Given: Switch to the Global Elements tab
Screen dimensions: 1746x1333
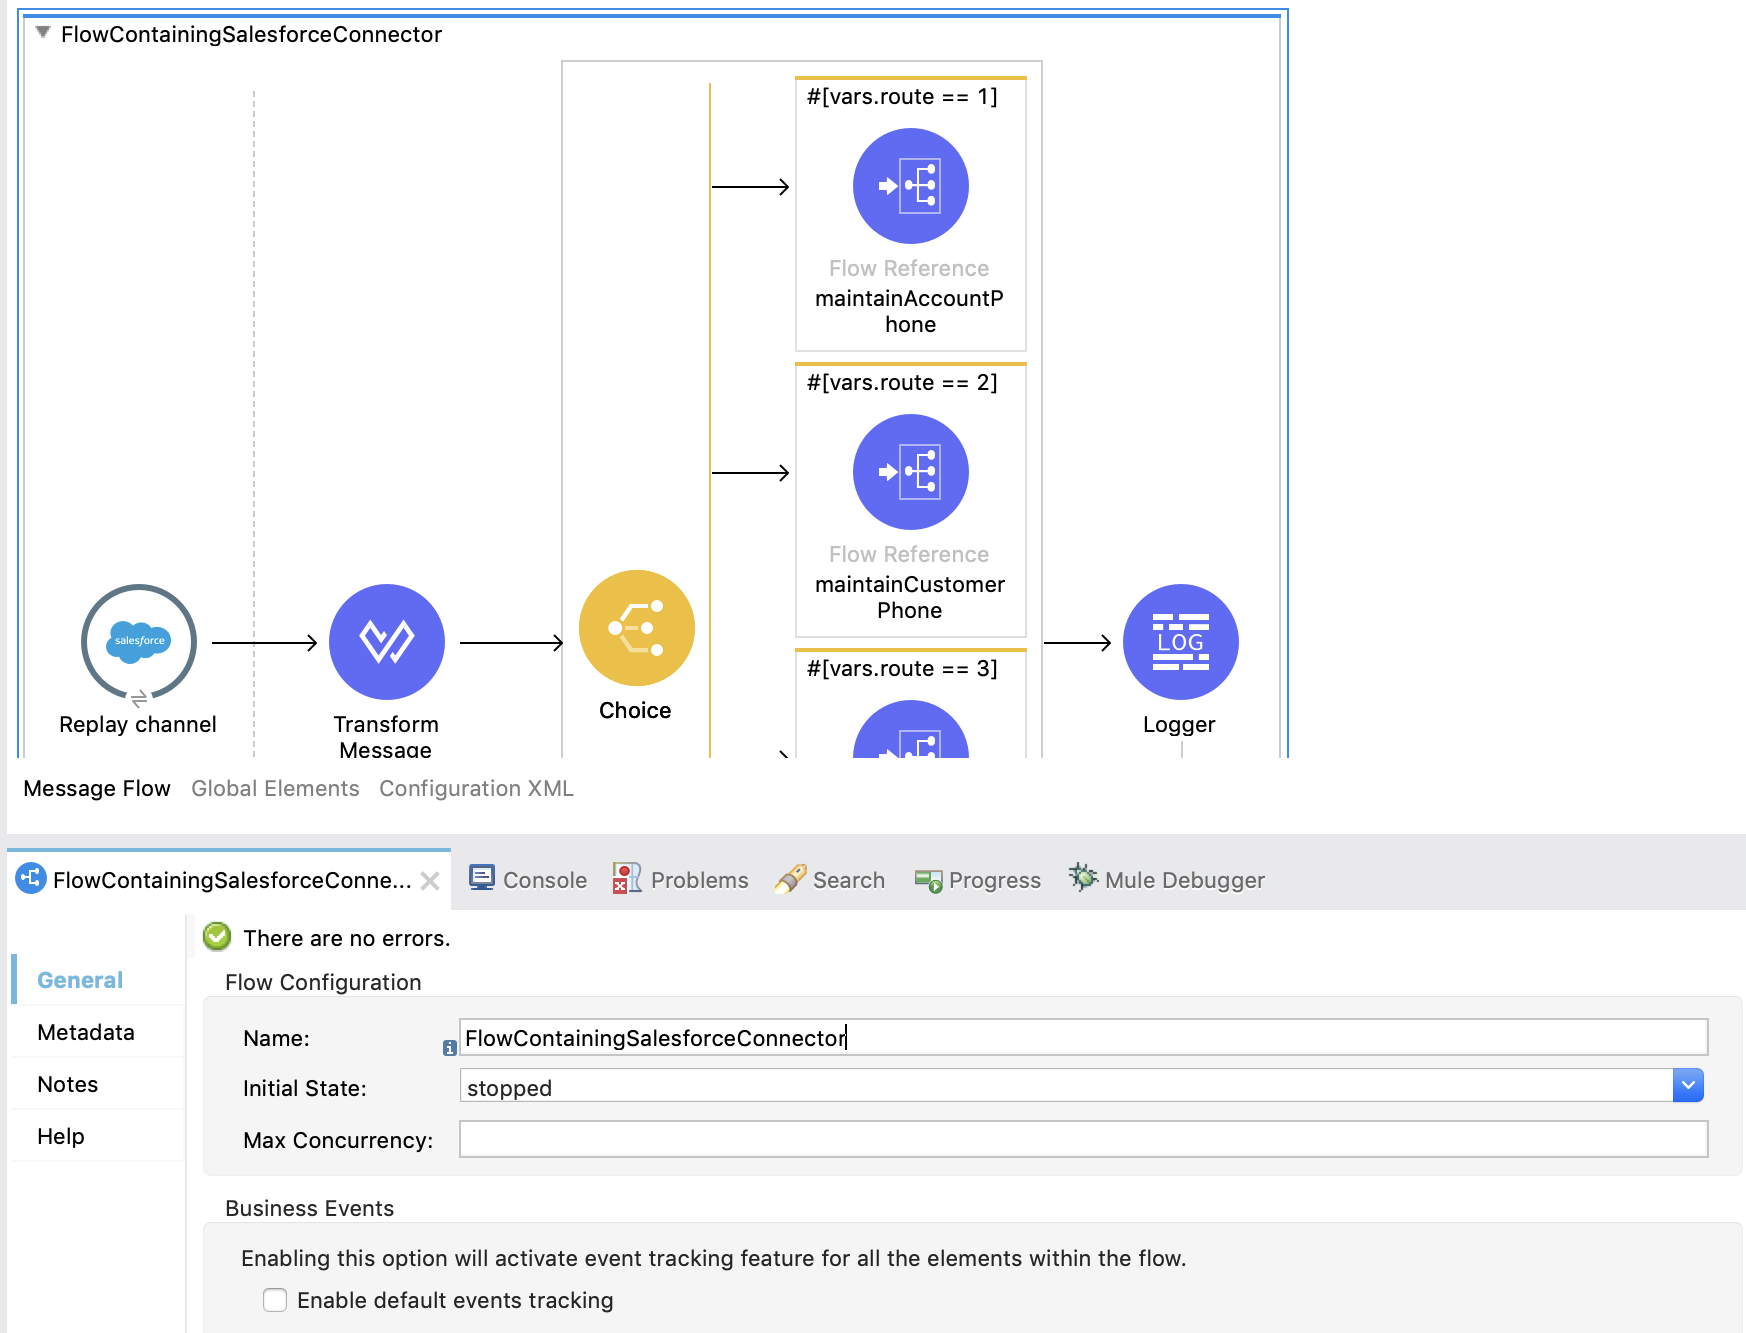Looking at the screenshot, I should (x=275, y=788).
